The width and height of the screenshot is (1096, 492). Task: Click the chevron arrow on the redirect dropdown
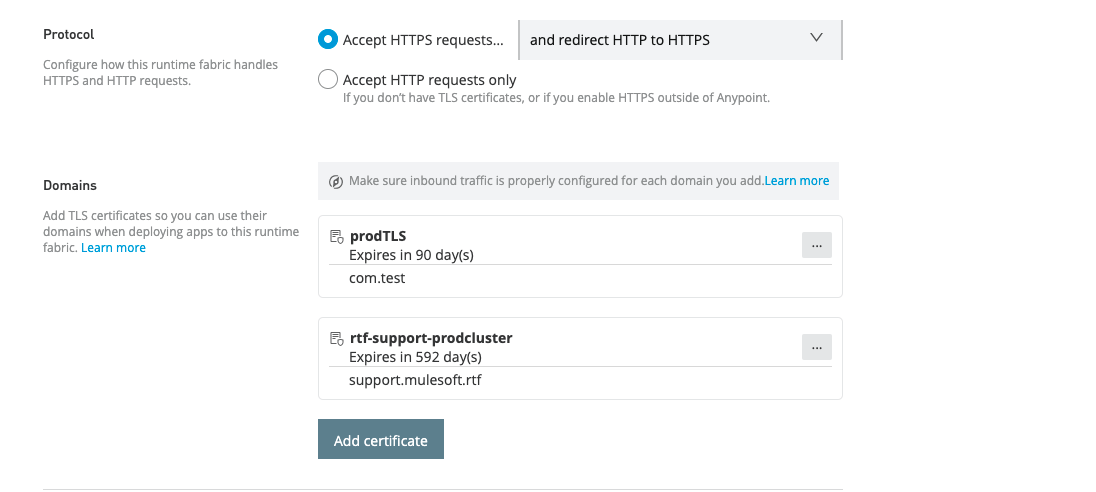(816, 38)
